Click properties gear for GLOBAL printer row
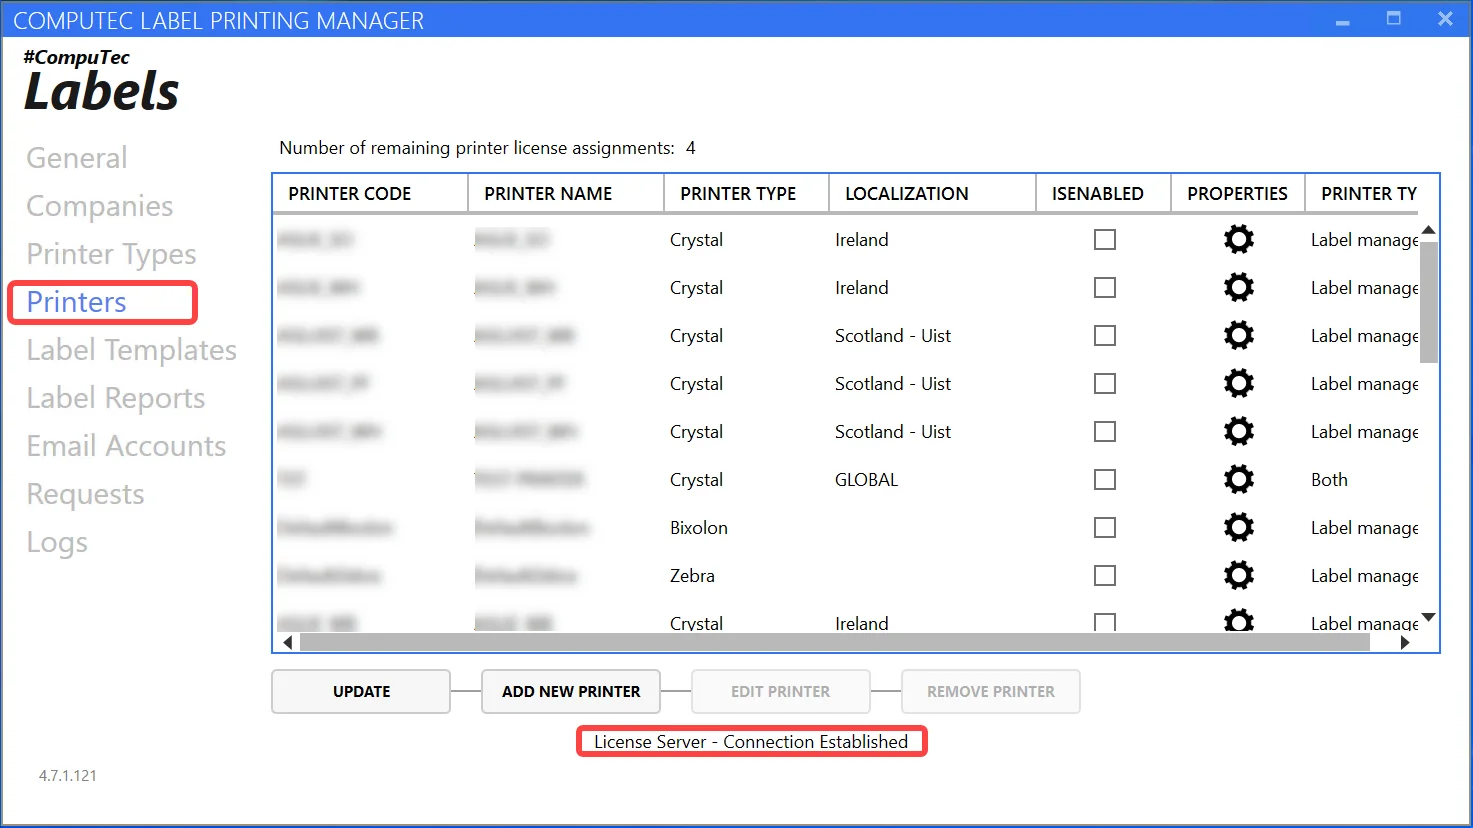Viewport: 1473px width, 828px height. point(1238,480)
